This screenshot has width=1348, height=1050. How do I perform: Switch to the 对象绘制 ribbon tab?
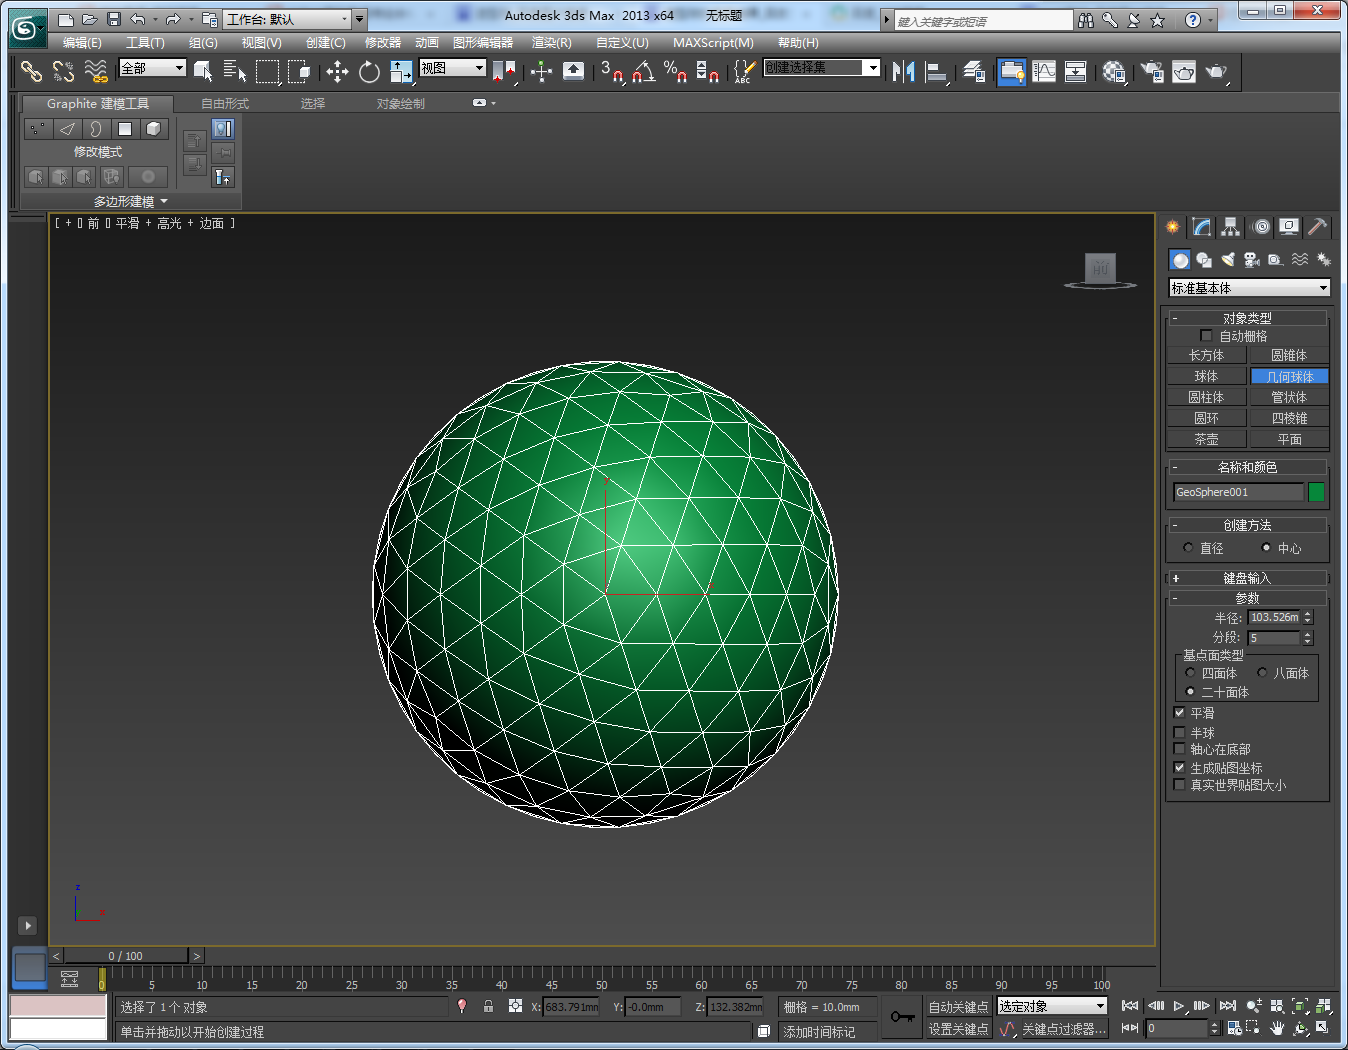point(401,104)
